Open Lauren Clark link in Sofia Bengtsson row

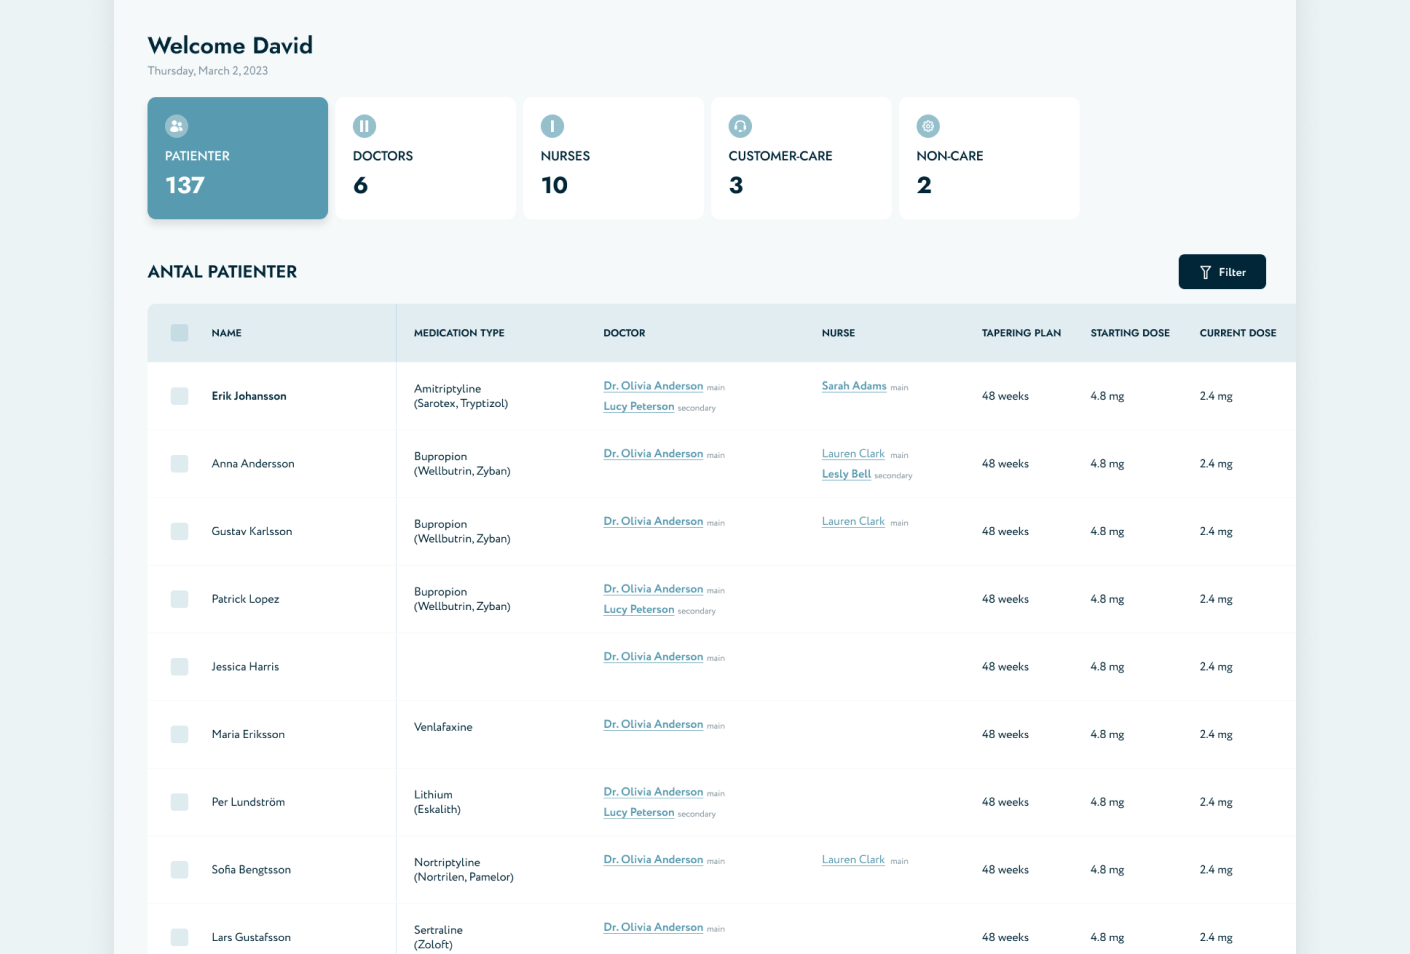[853, 860]
